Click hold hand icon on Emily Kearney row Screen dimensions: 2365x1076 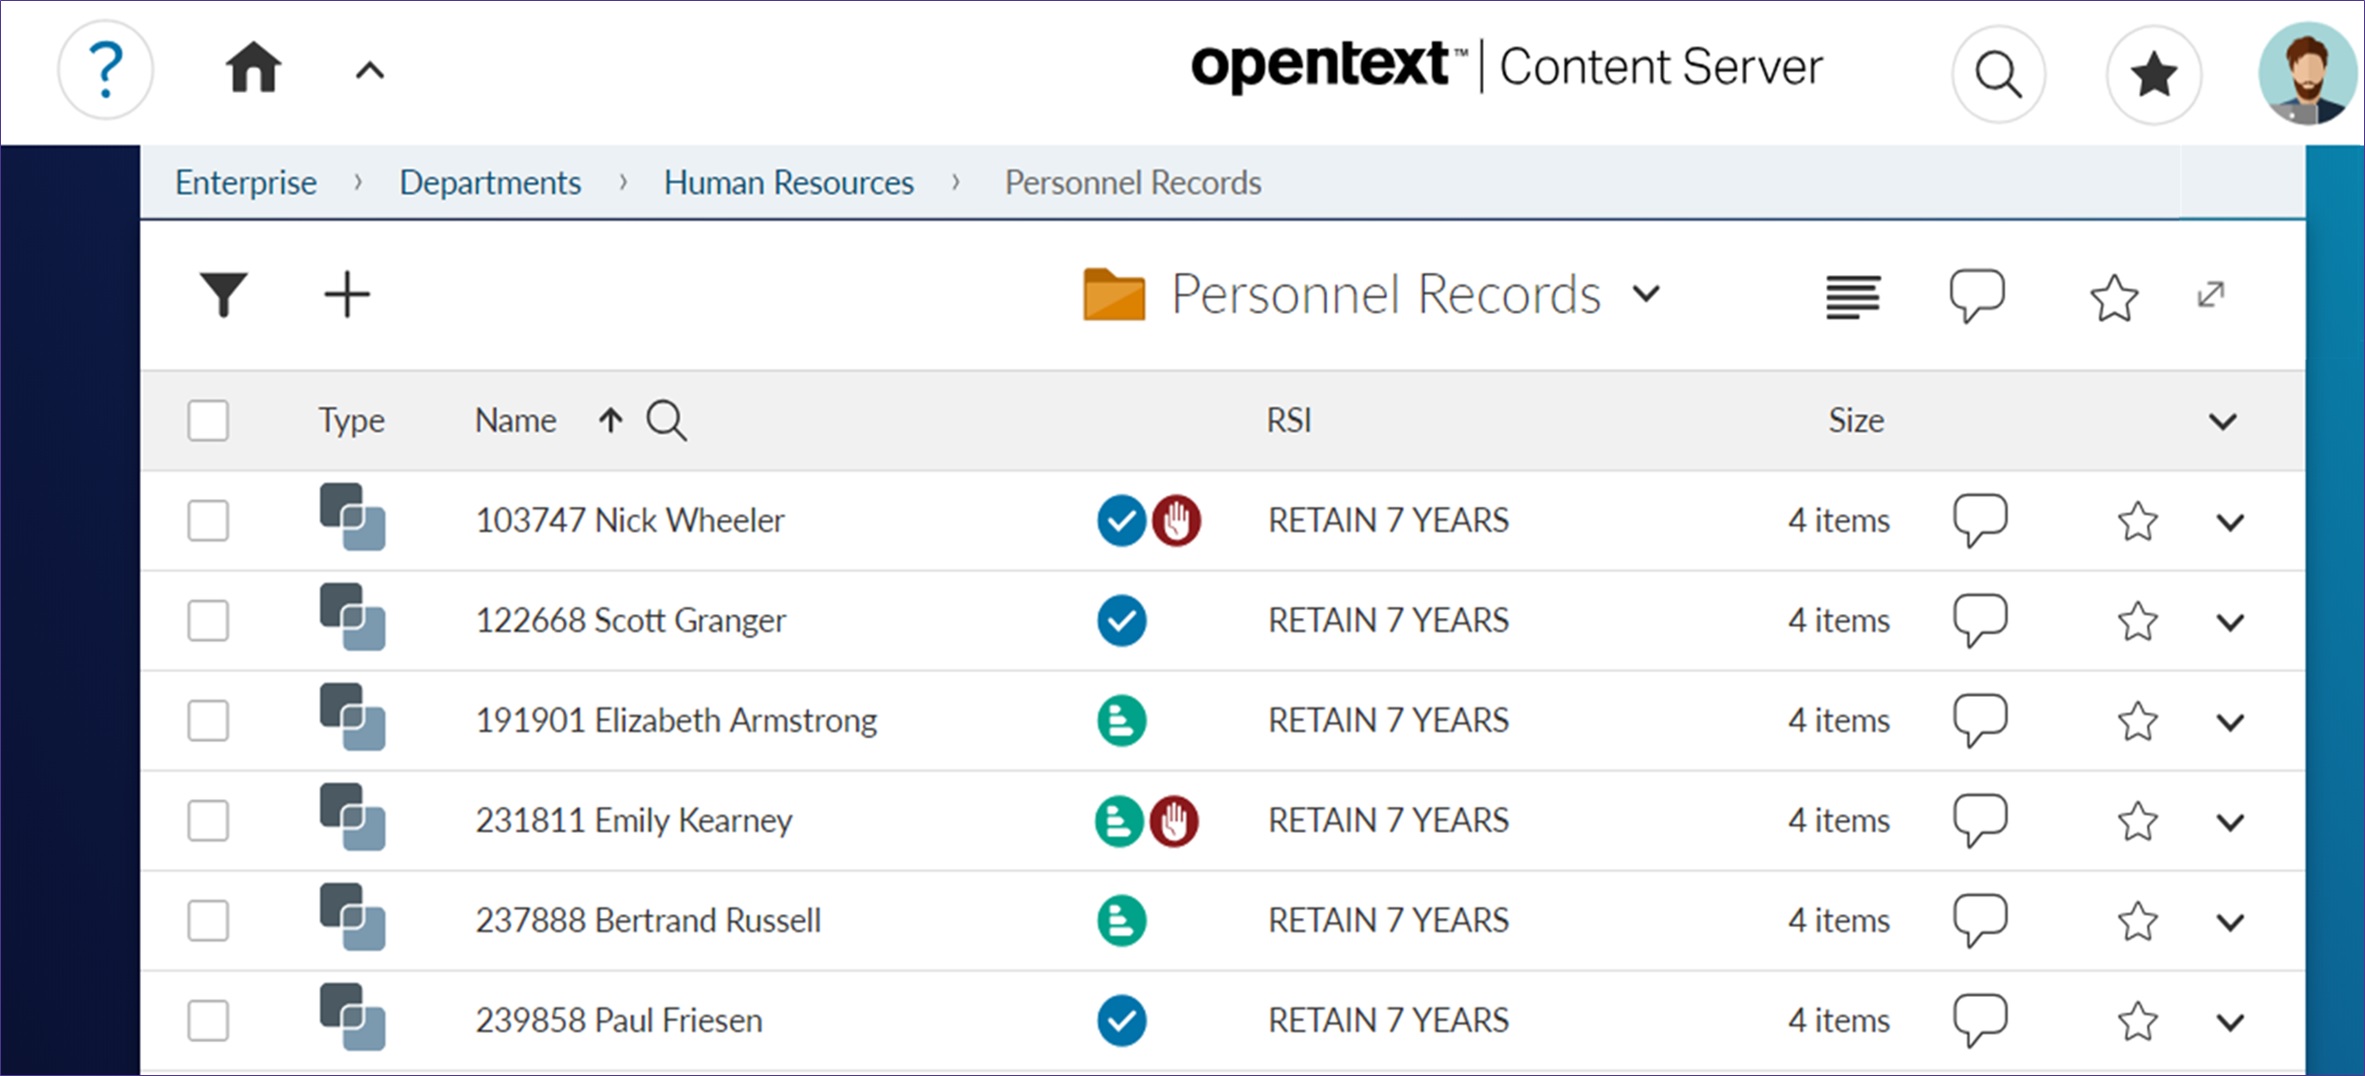click(1174, 821)
